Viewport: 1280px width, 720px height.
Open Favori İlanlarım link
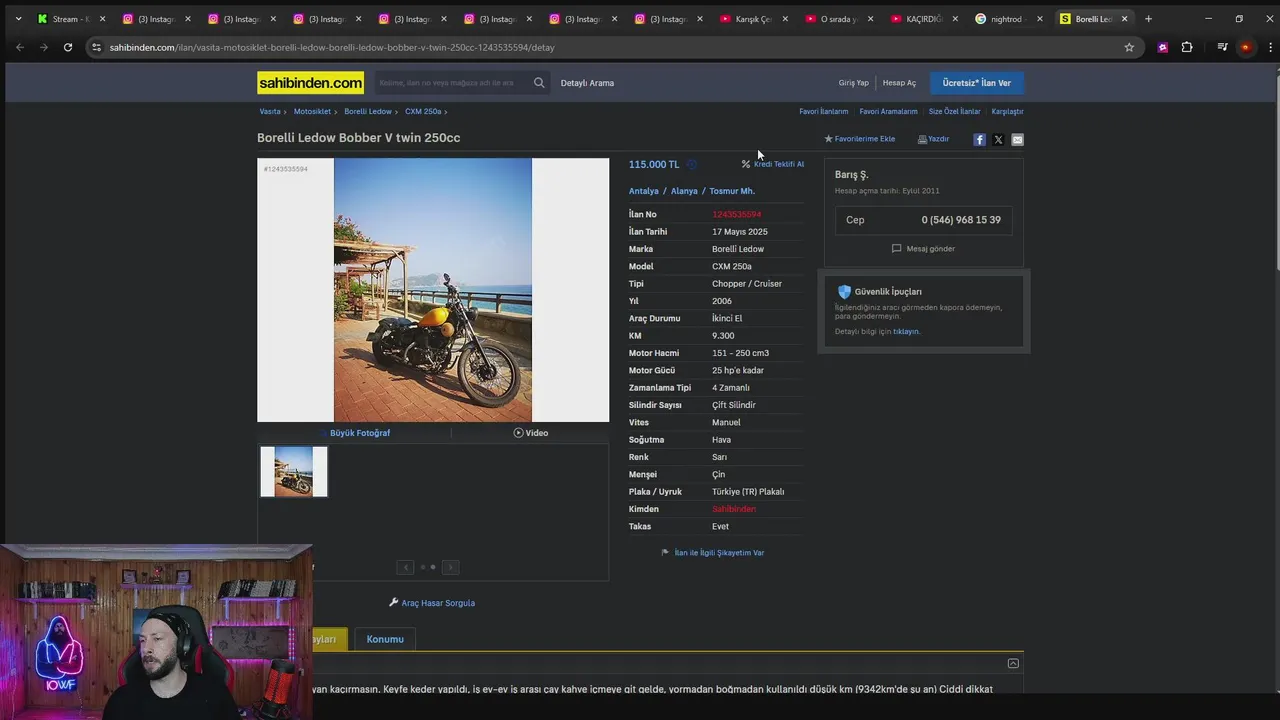pos(824,112)
